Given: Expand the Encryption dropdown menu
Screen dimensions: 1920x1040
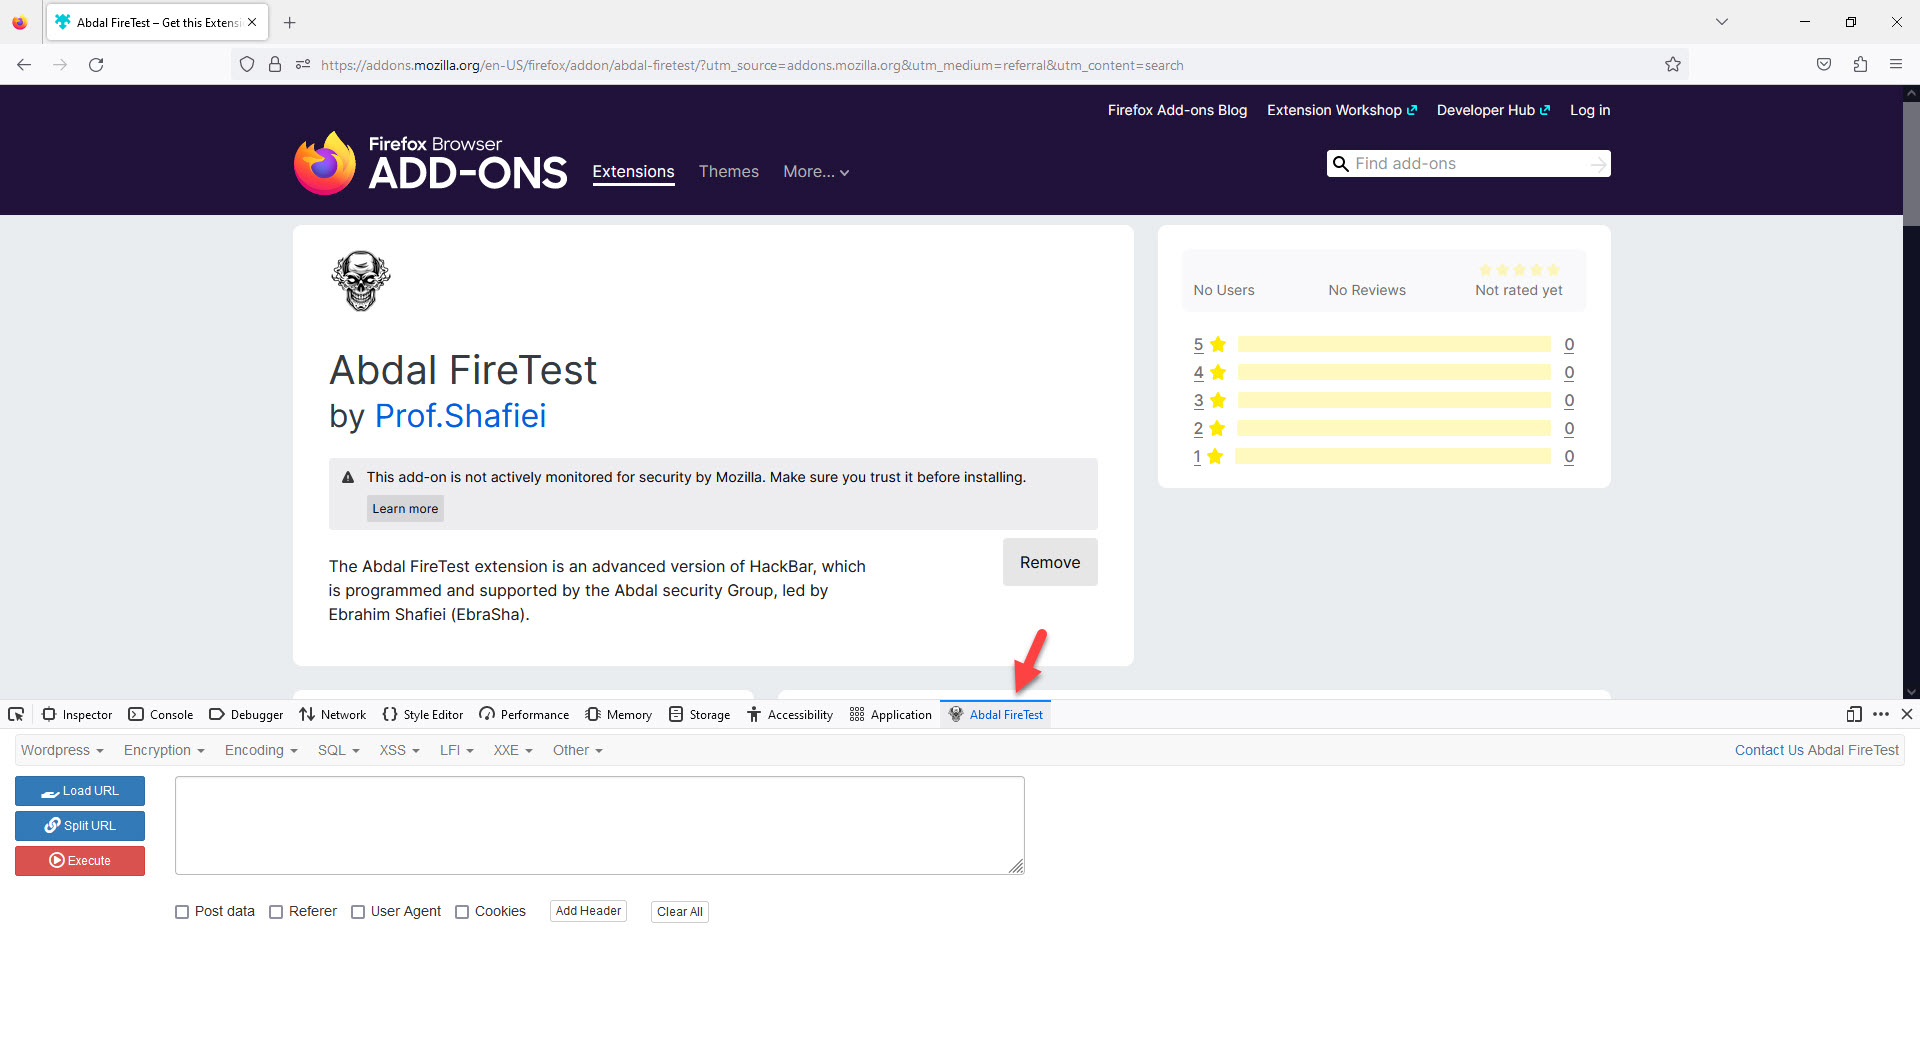Looking at the screenshot, I should (164, 750).
